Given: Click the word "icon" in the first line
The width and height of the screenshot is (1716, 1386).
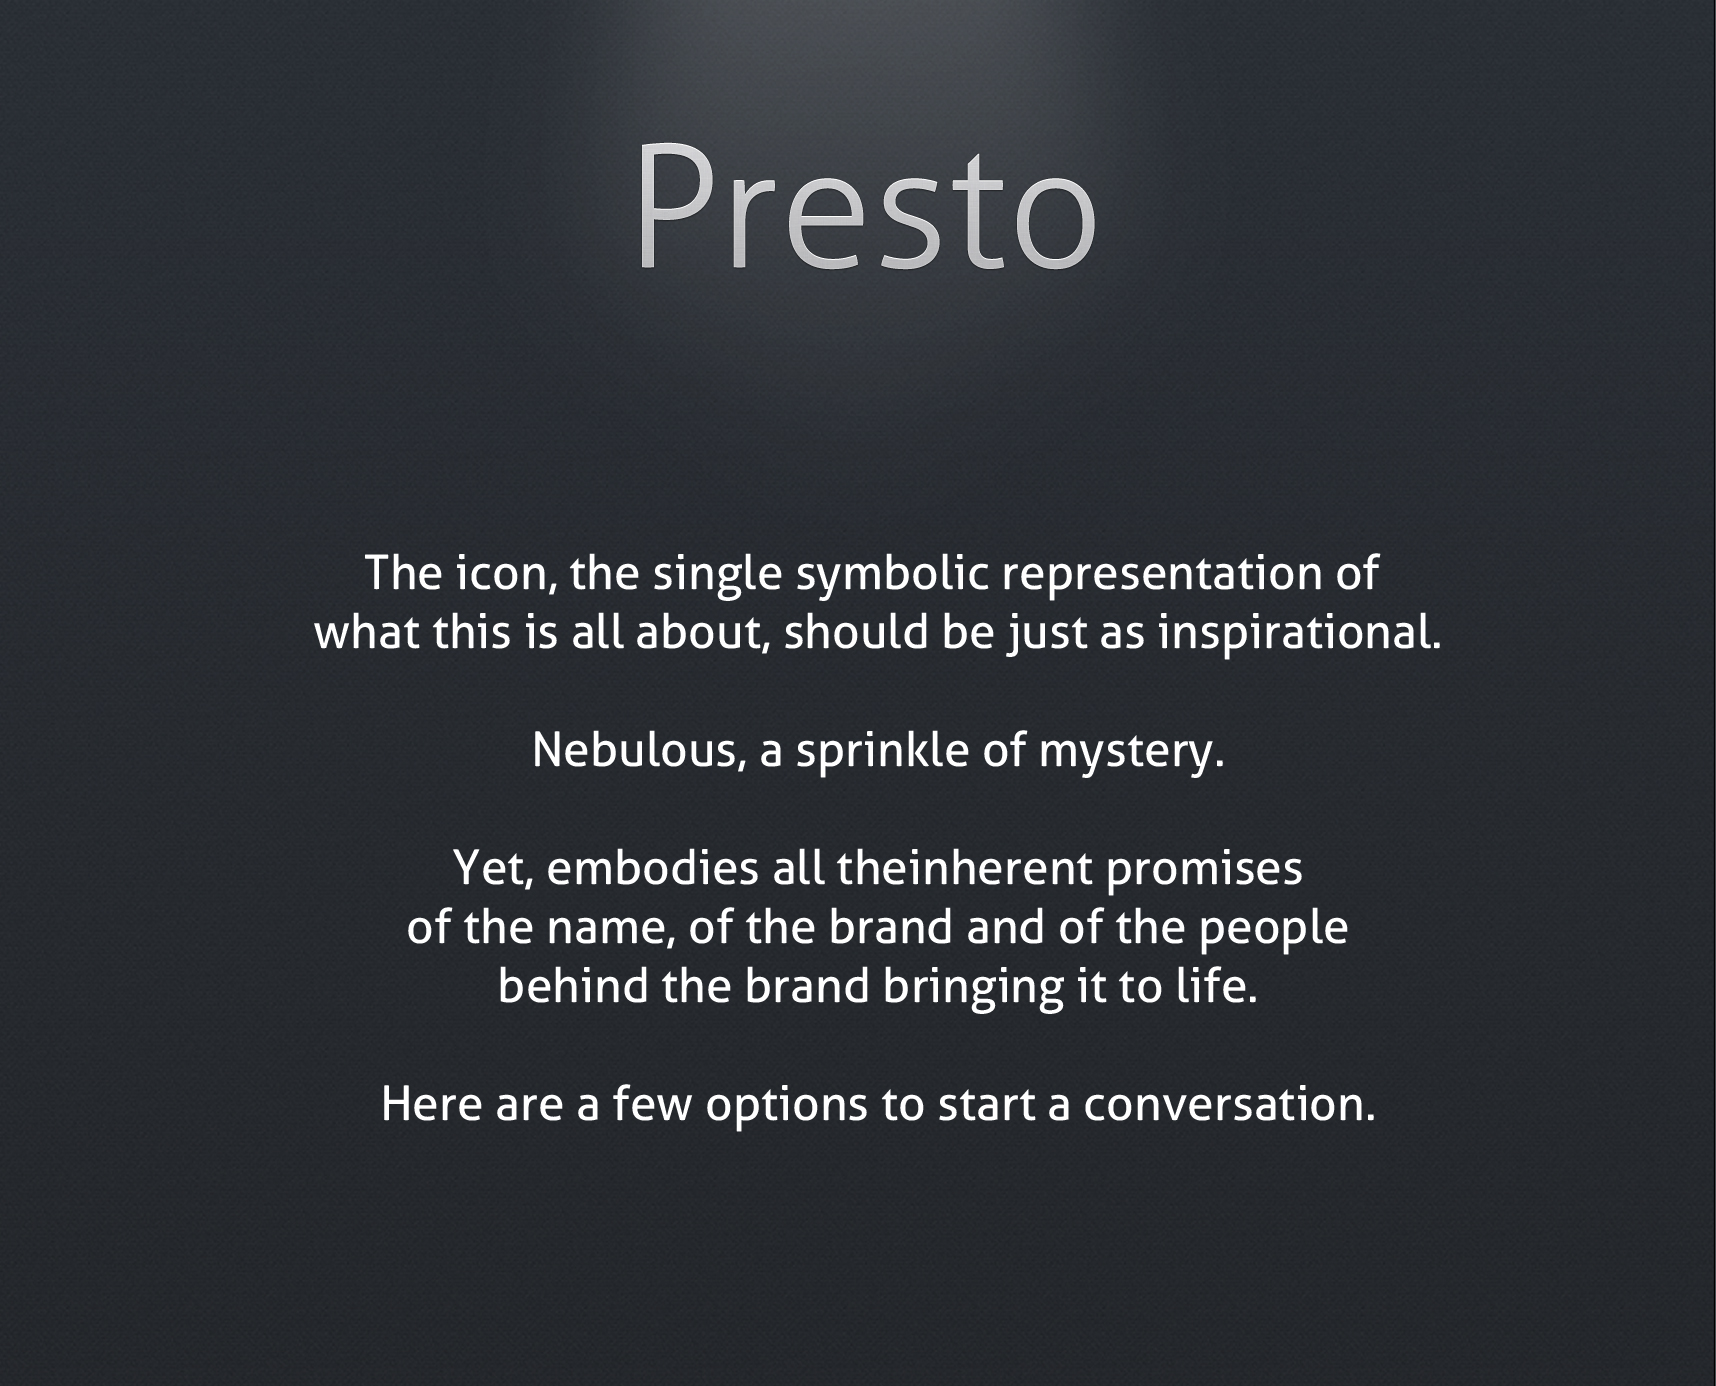Looking at the screenshot, I should [x=501, y=573].
